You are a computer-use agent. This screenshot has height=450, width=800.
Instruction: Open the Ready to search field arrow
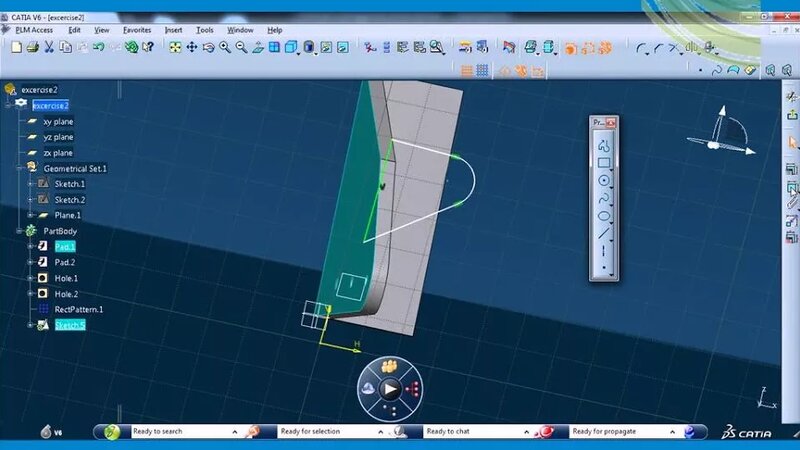point(235,432)
